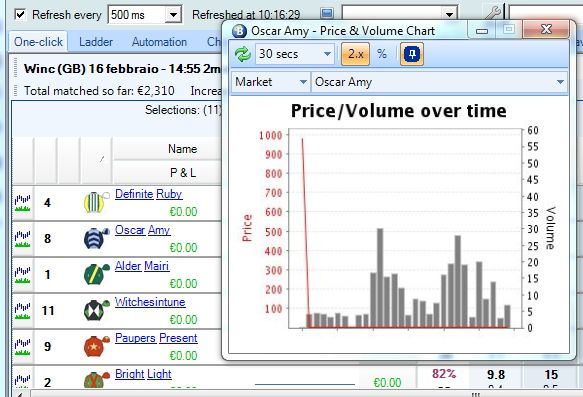Click the green refresh chart icon
This screenshot has height=397, width=583.
tap(242, 54)
